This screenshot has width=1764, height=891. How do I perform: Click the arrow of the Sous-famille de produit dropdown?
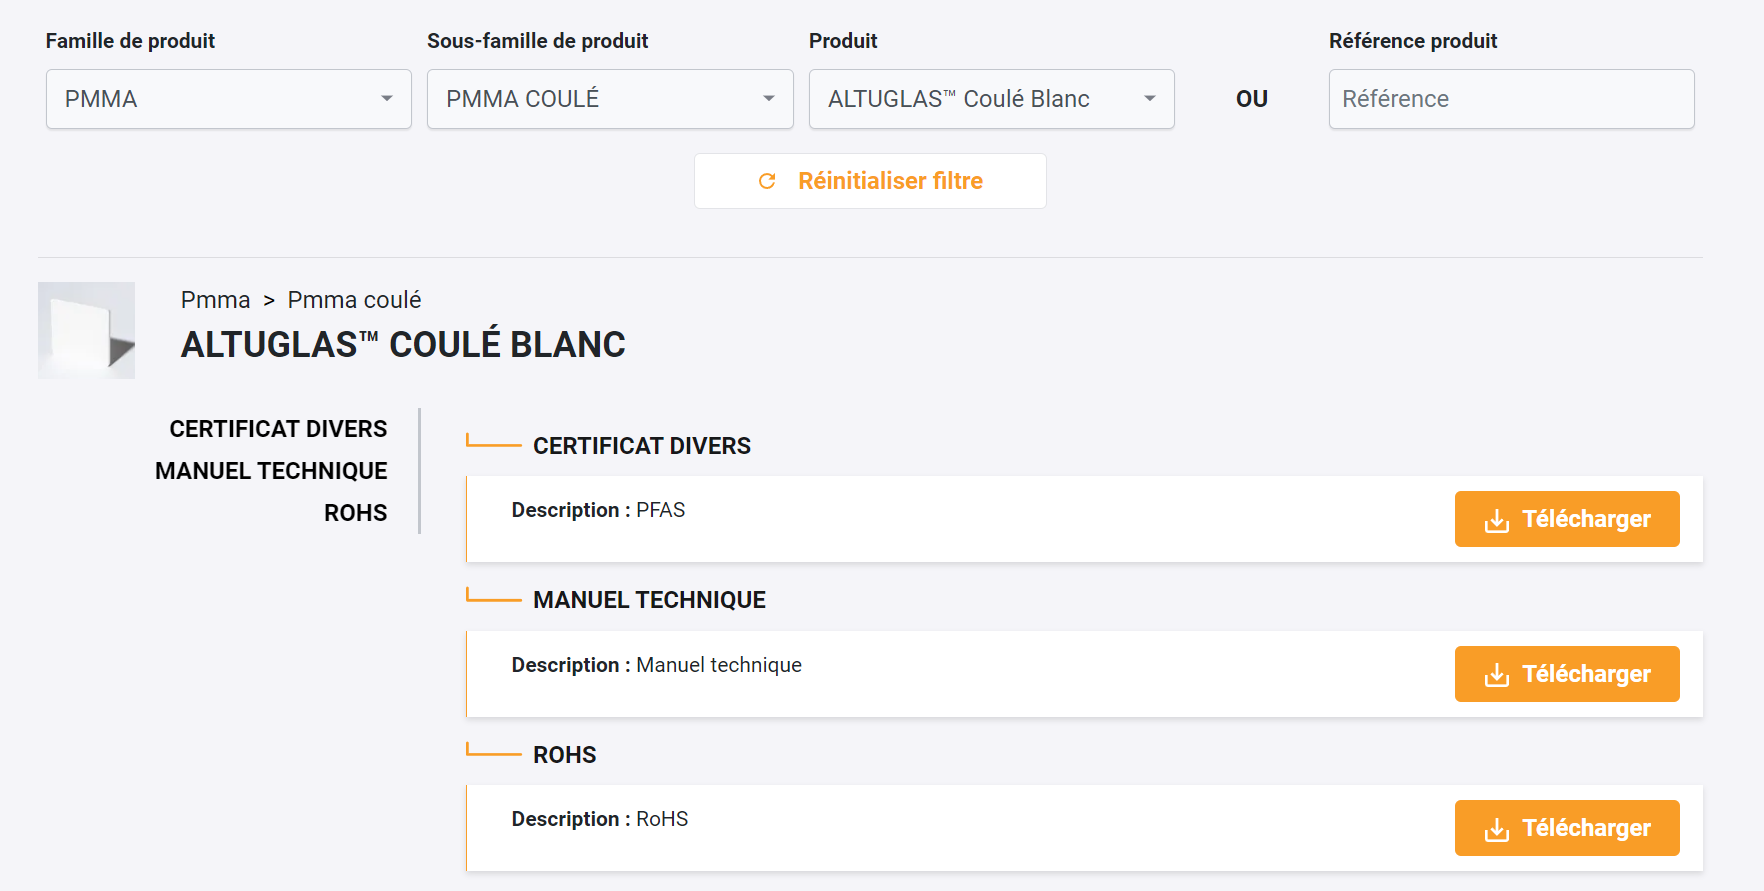click(769, 99)
